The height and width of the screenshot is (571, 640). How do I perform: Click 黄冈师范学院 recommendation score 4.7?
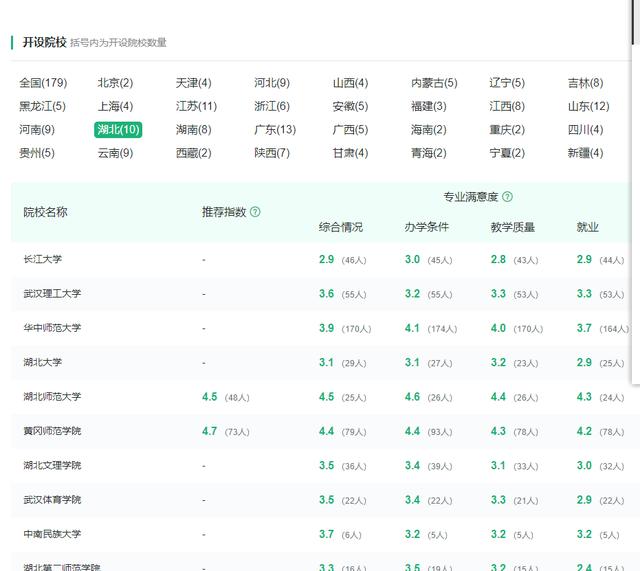210,431
